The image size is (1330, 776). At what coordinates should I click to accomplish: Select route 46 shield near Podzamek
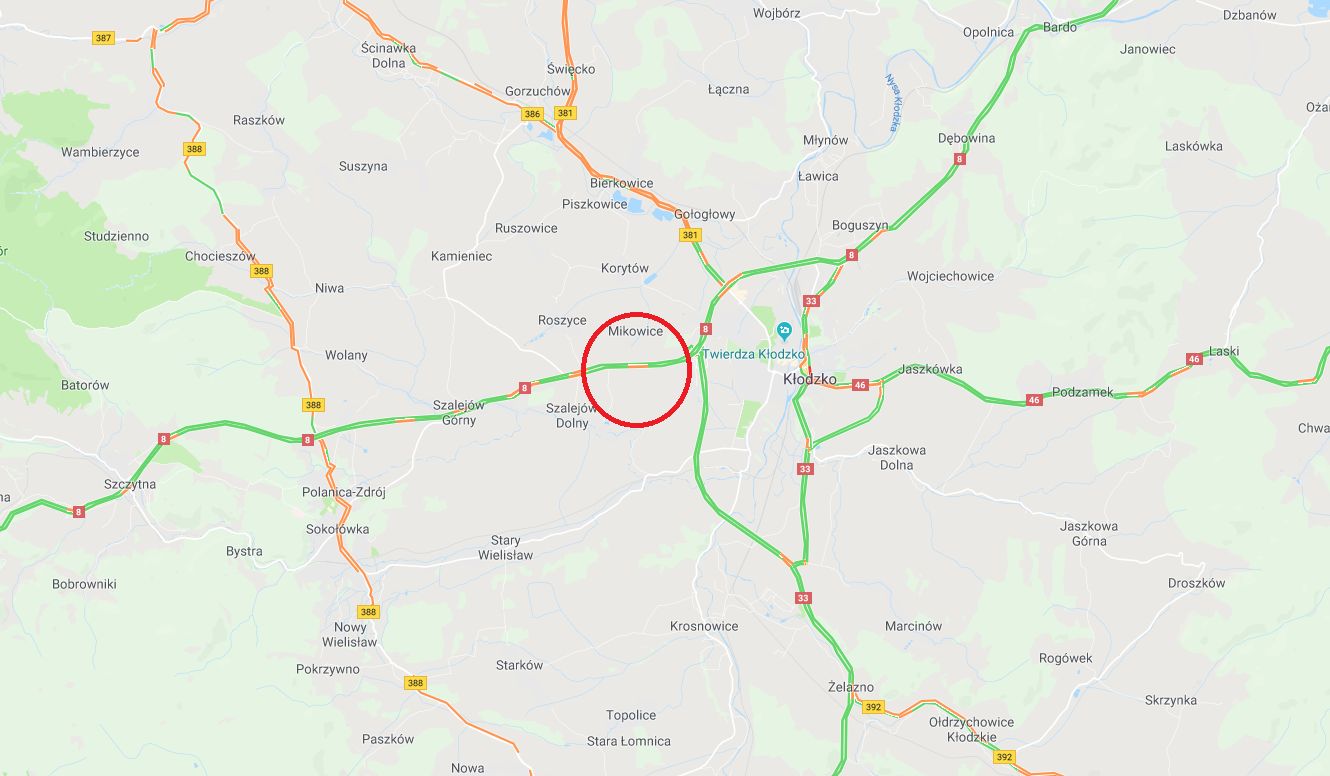tap(1034, 400)
